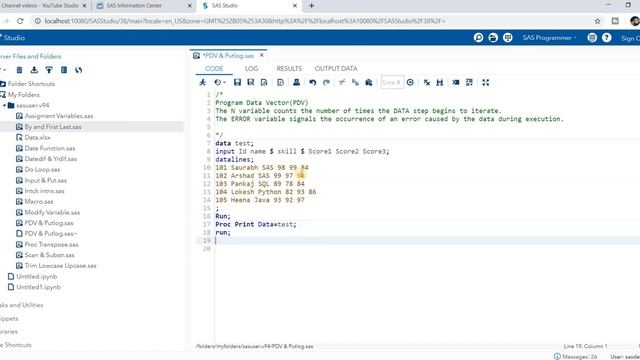
Task: Click the Upload icon in the files panel
Action: coord(49,70)
